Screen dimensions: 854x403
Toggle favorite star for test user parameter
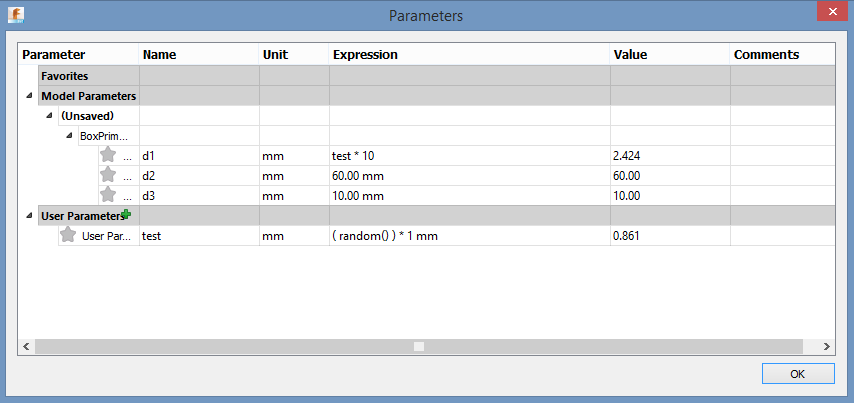tap(68, 235)
